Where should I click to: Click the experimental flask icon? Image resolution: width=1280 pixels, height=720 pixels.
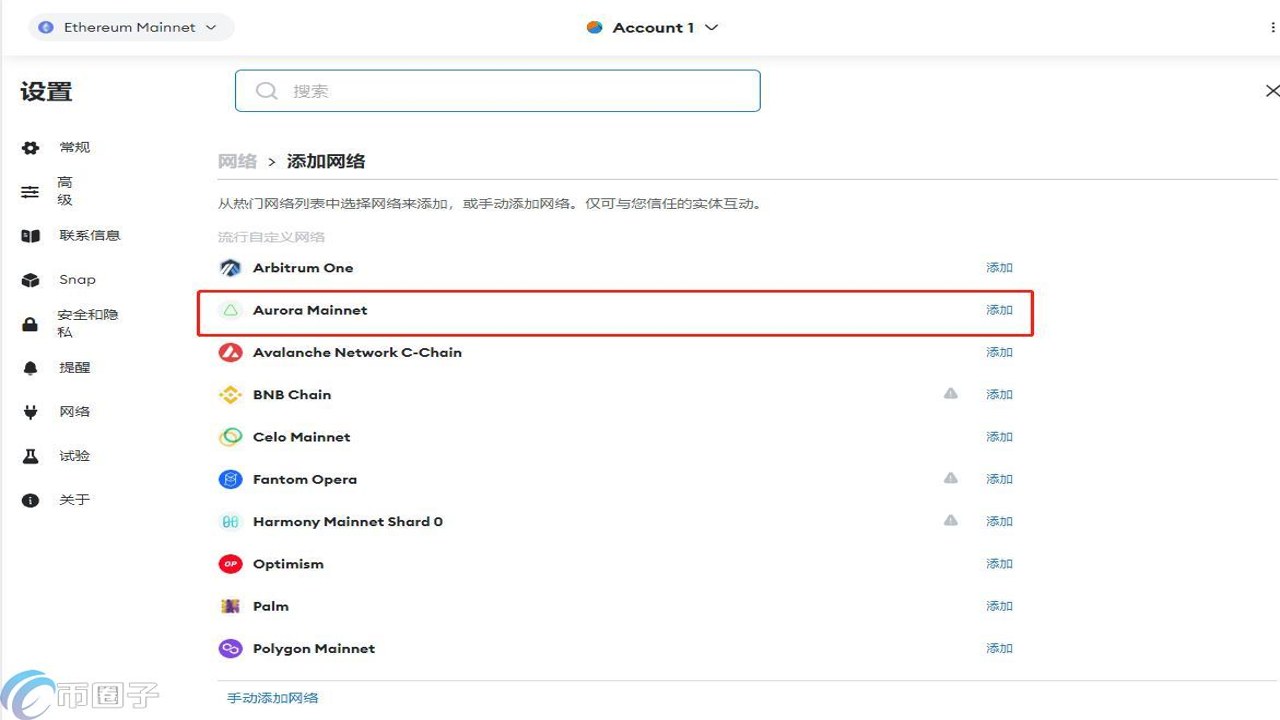(x=30, y=456)
